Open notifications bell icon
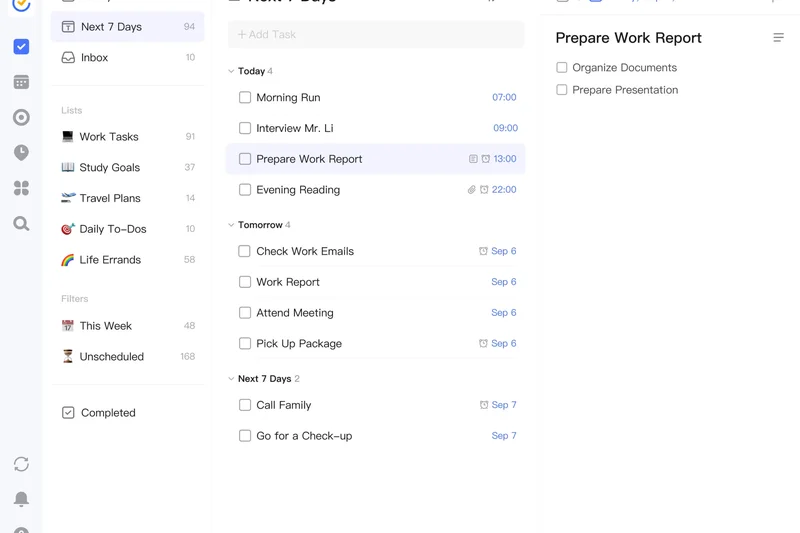 [x=21, y=499]
